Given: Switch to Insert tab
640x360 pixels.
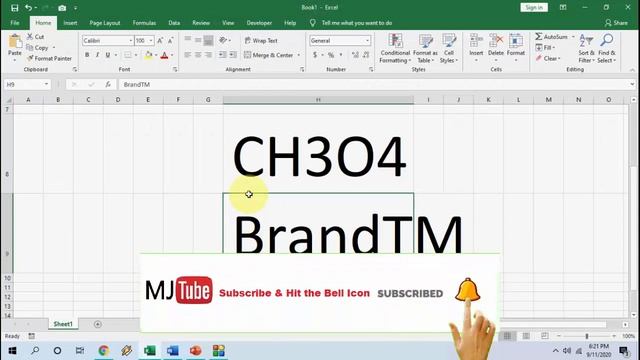Looking at the screenshot, I should coord(70,23).
